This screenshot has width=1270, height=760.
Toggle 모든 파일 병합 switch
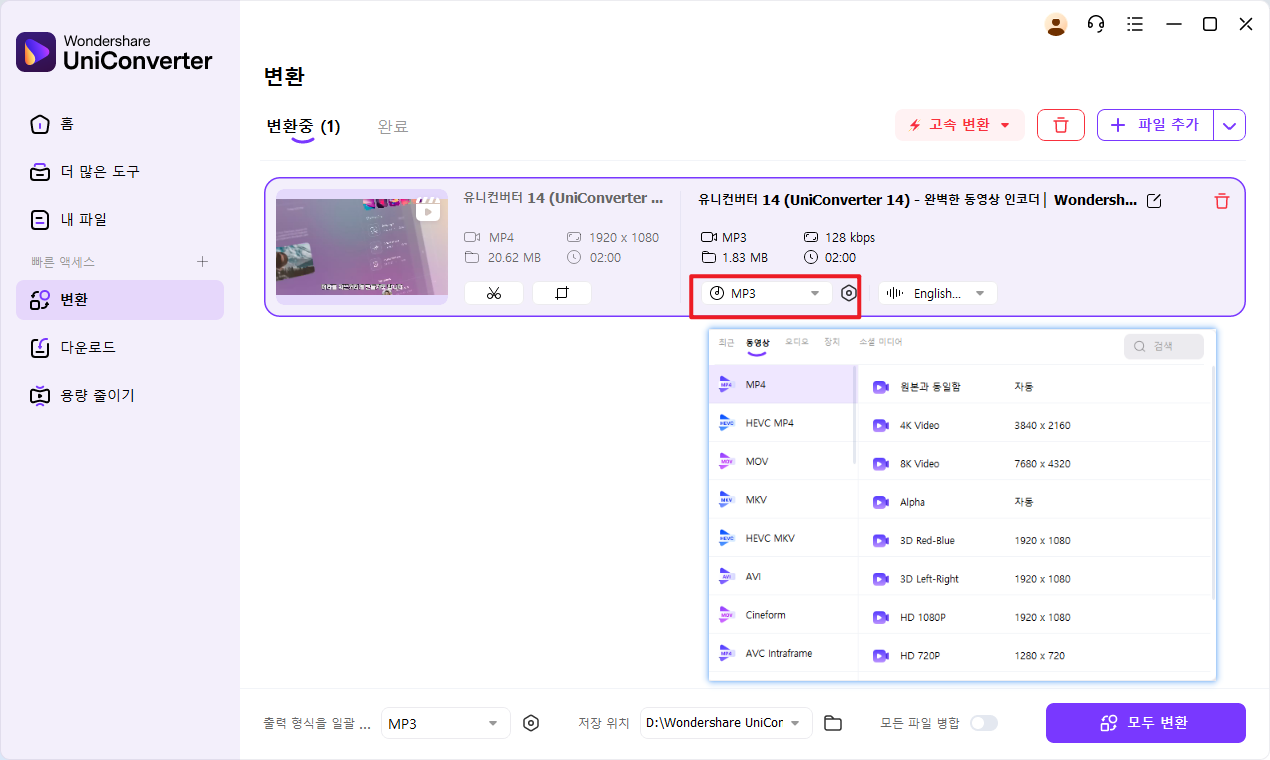tap(984, 723)
